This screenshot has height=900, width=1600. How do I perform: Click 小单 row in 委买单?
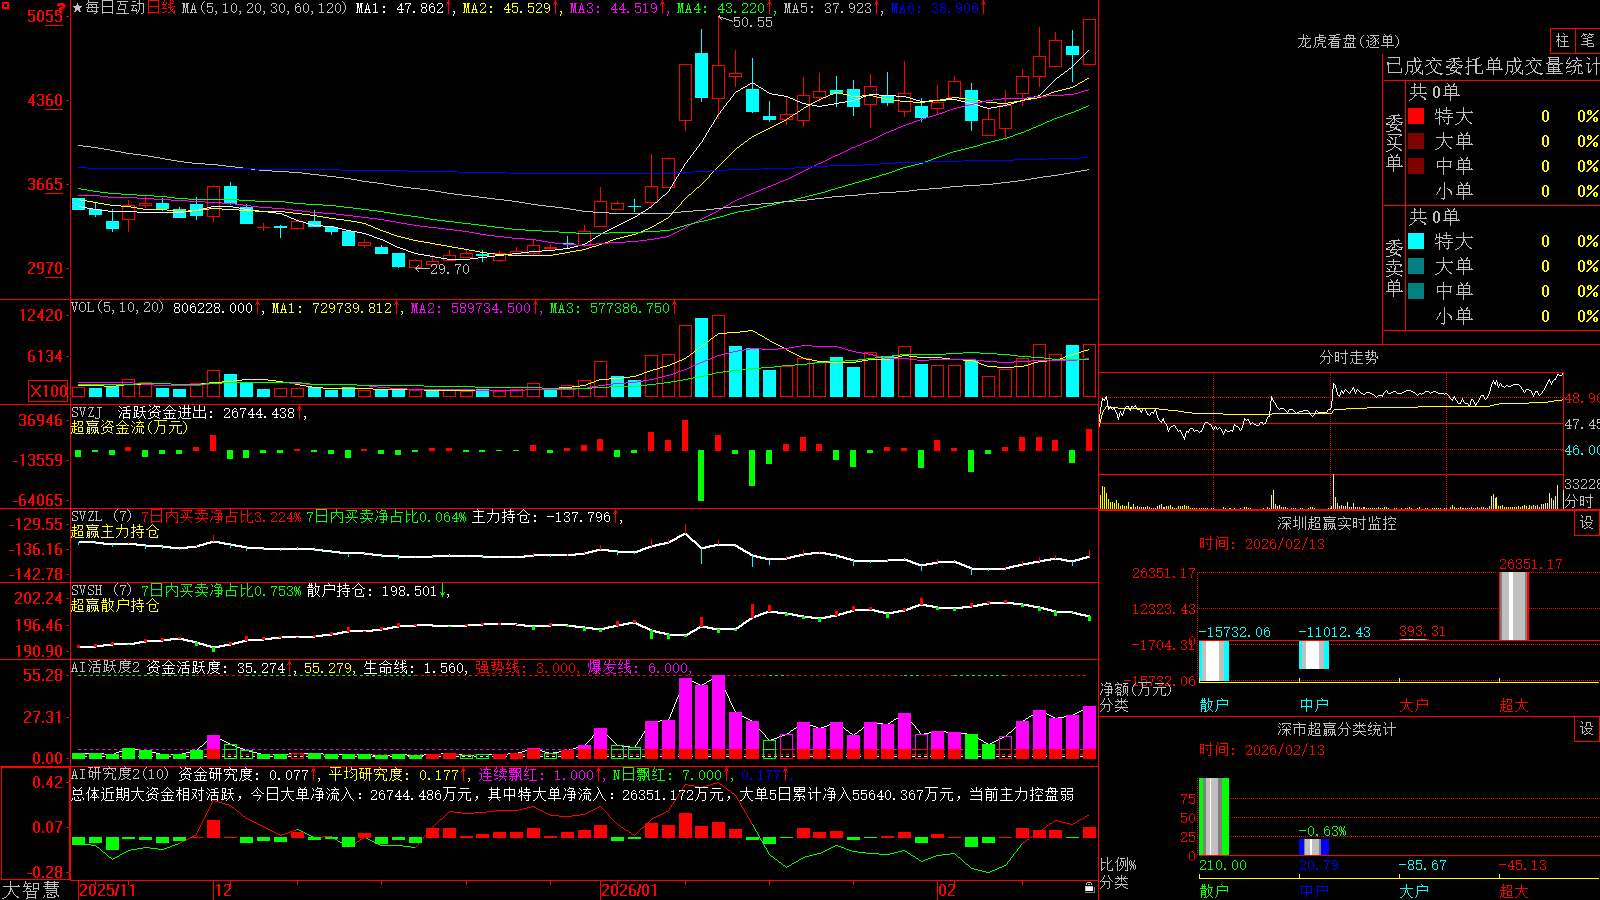[1503, 191]
